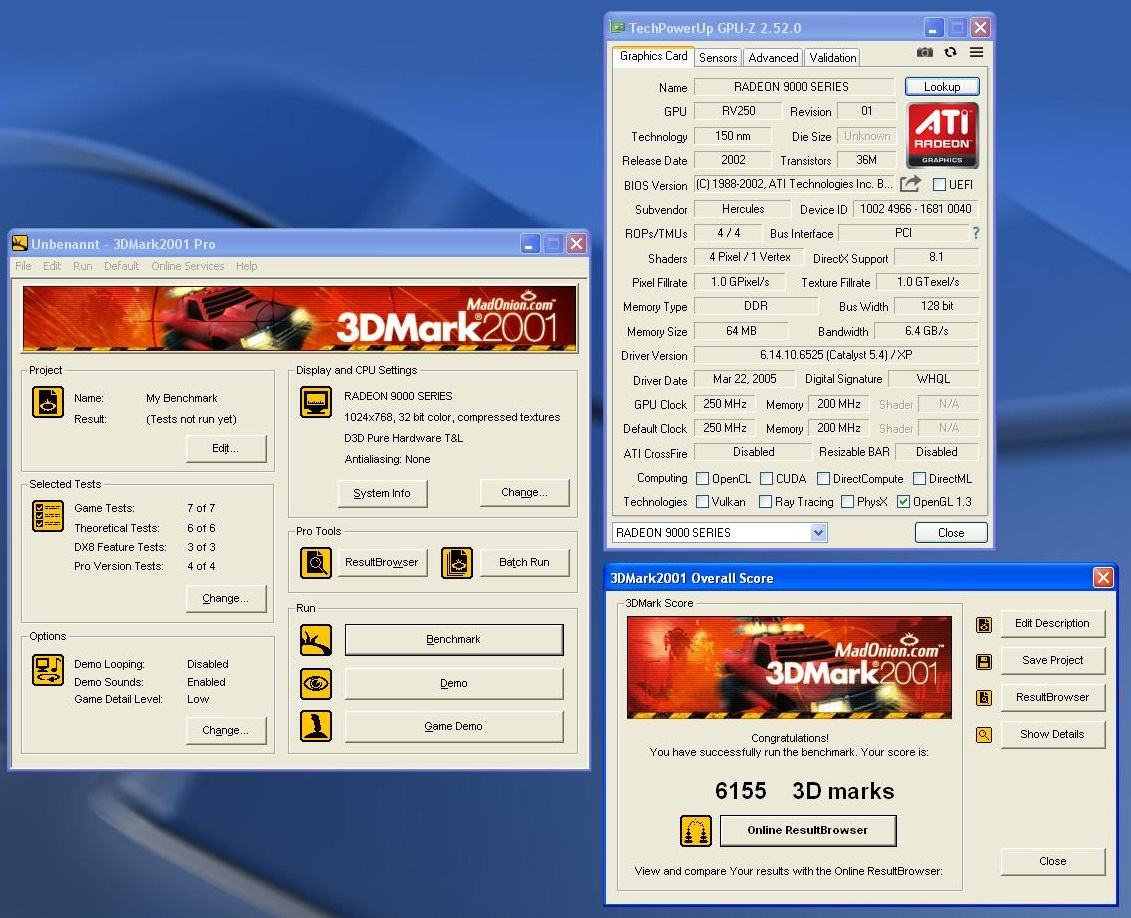Viewport: 1131px width, 918px height.
Task: Click the GPU-Z screenshot camera icon
Action: [x=924, y=53]
